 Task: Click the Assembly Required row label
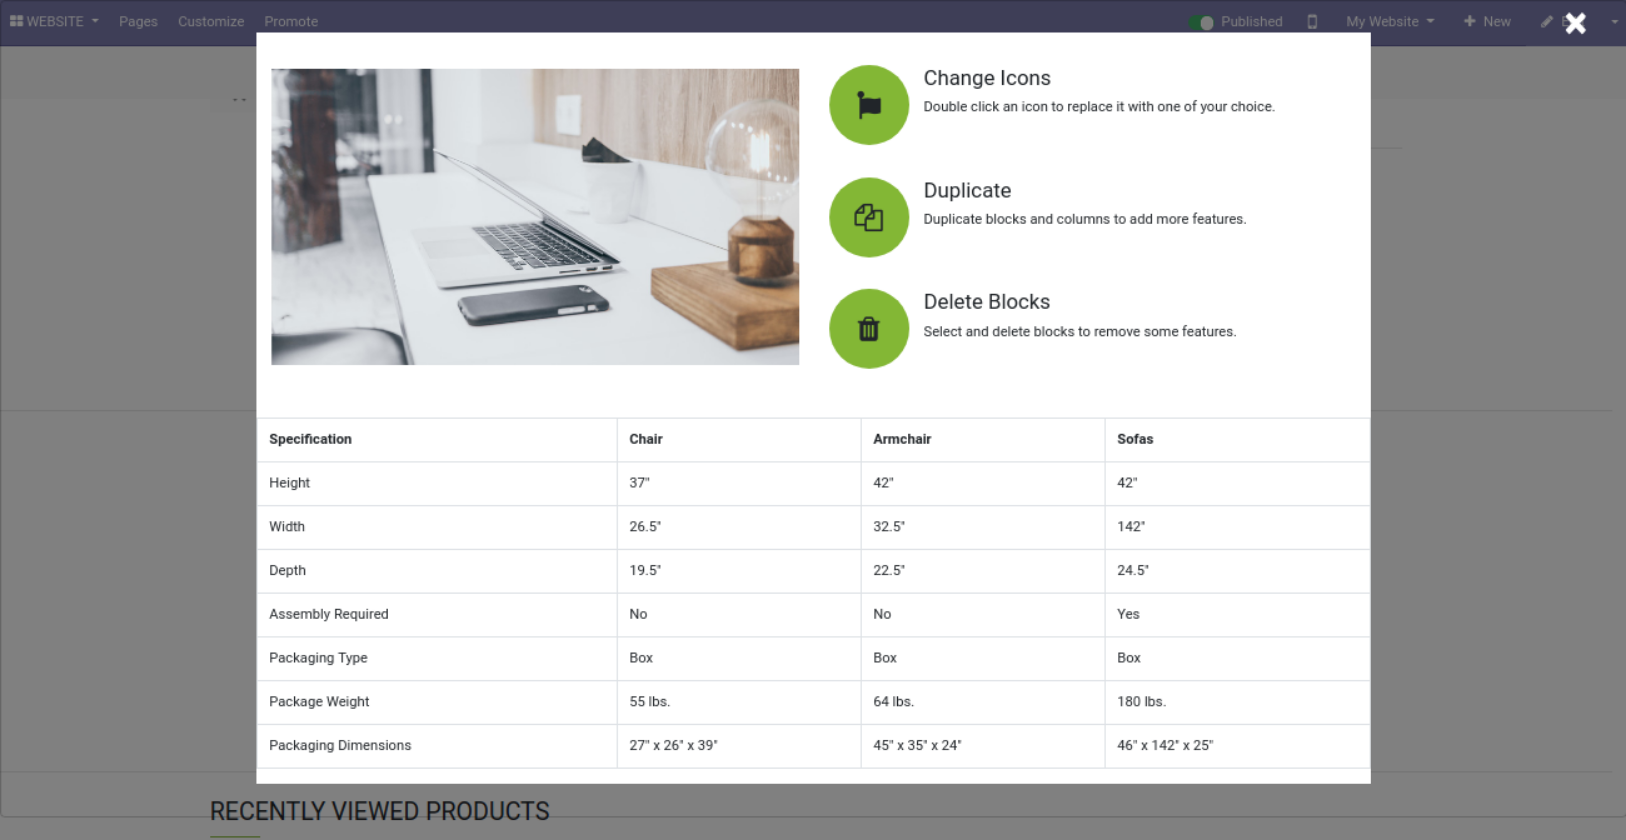click(x=328, y=614)
